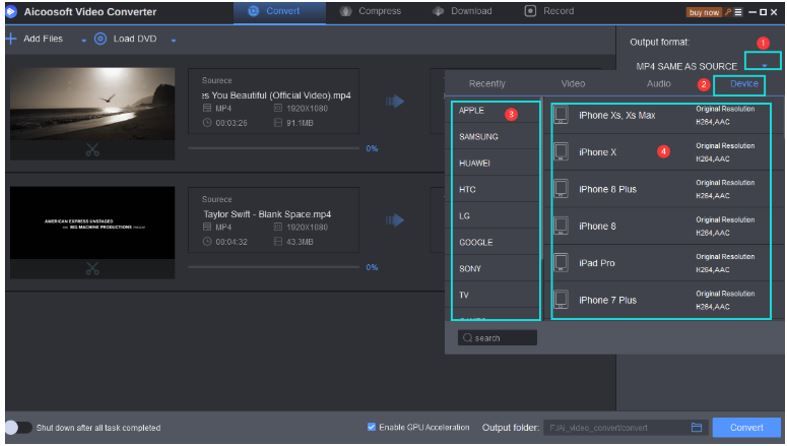Switch to the Convert tab
Screen dimensions: 787x446
[x=280, y=12]
